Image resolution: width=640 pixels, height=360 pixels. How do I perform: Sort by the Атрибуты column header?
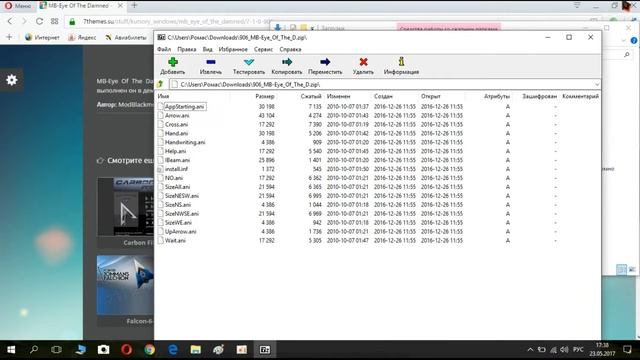pyautogui.click(x=497, y=96)
